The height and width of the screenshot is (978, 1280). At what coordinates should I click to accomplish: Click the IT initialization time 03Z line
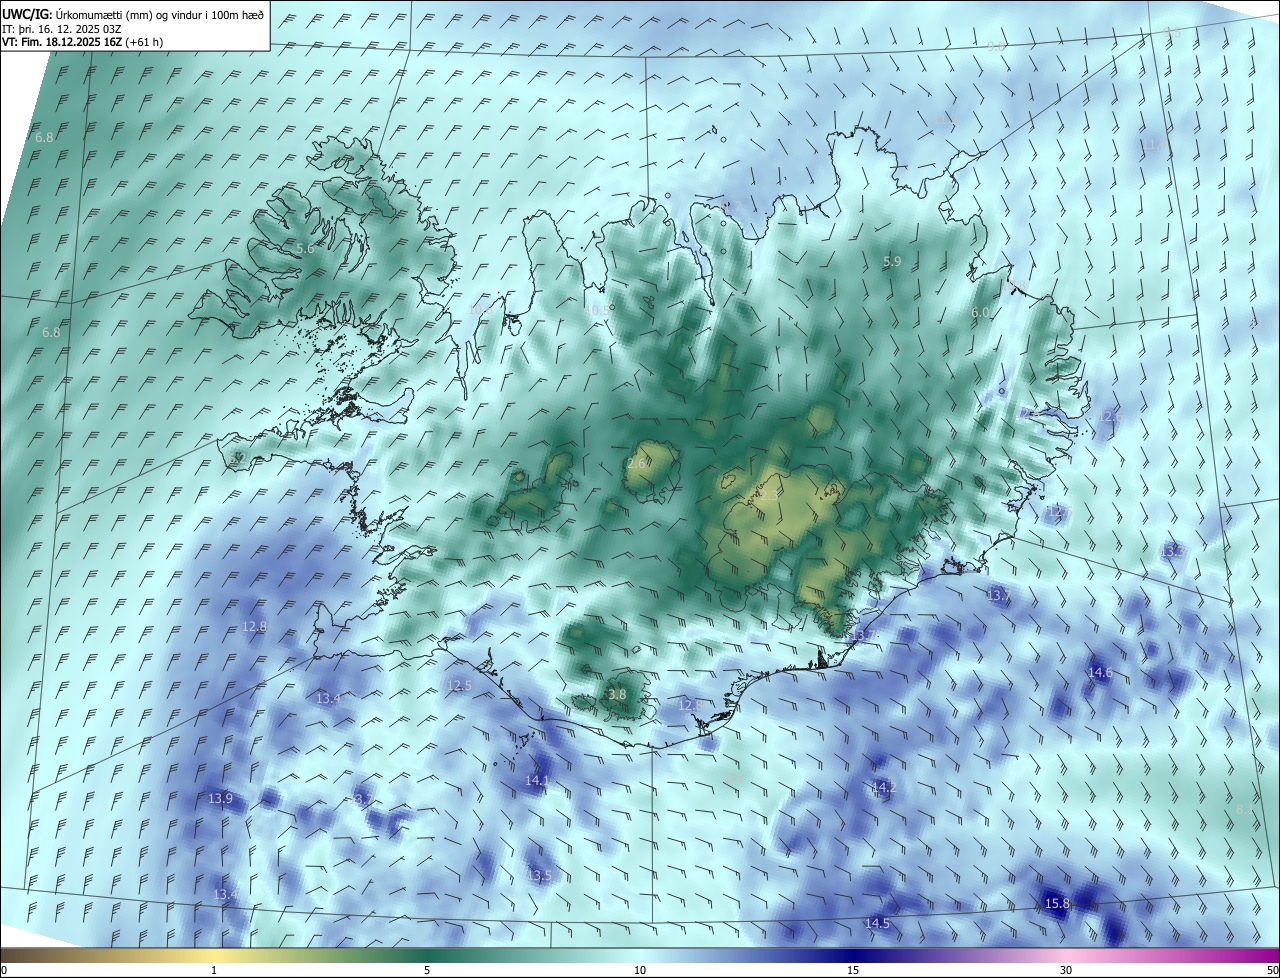(x=62, y=29)
